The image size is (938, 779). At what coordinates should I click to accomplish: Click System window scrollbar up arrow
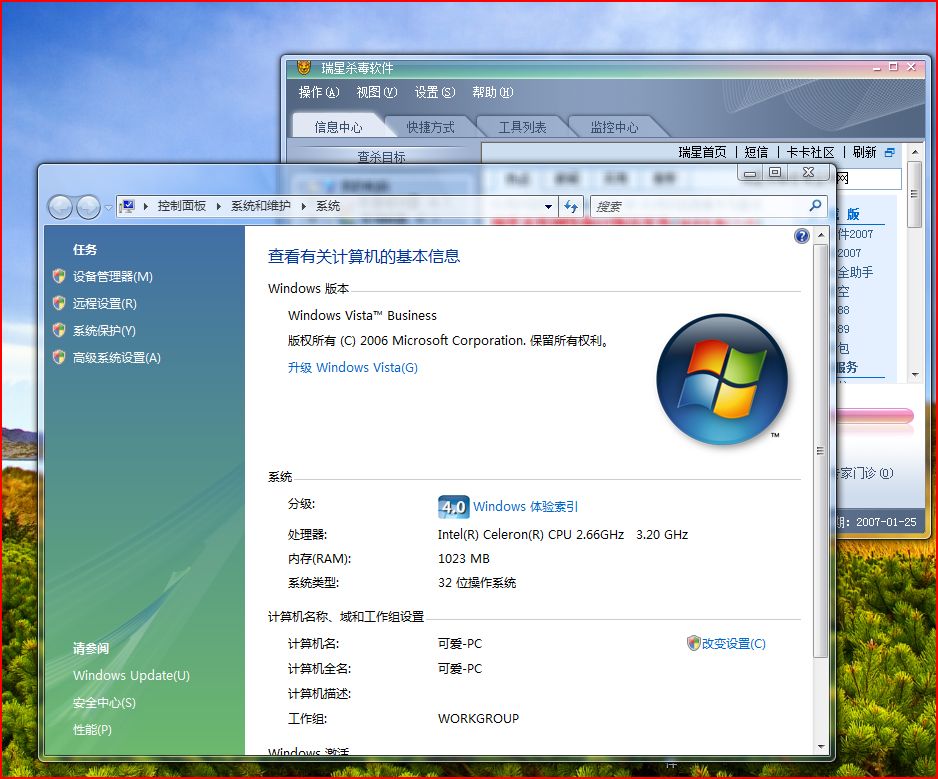[821, 235]
